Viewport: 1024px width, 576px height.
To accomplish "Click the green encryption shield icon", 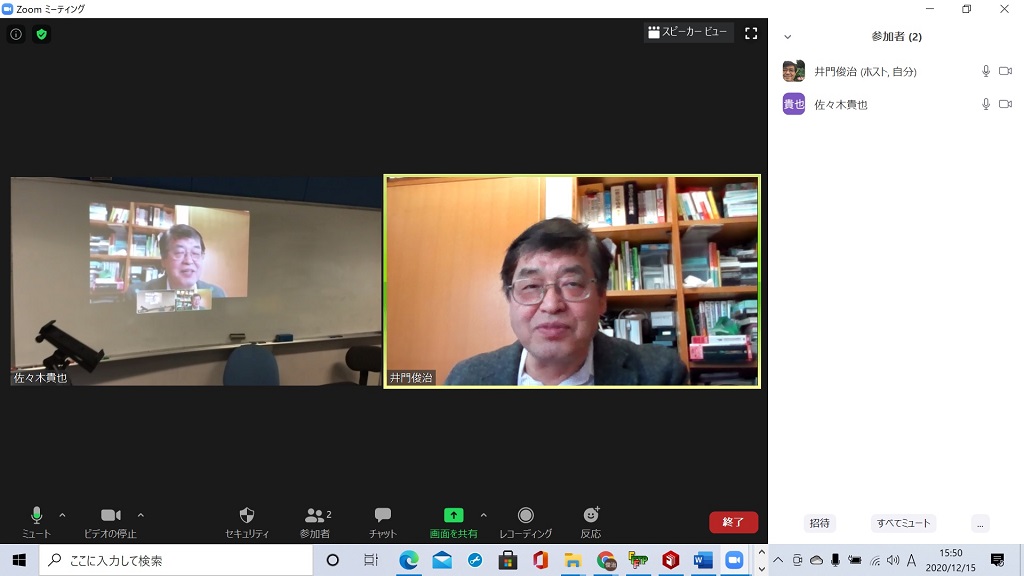I will (x=41, y=34).
